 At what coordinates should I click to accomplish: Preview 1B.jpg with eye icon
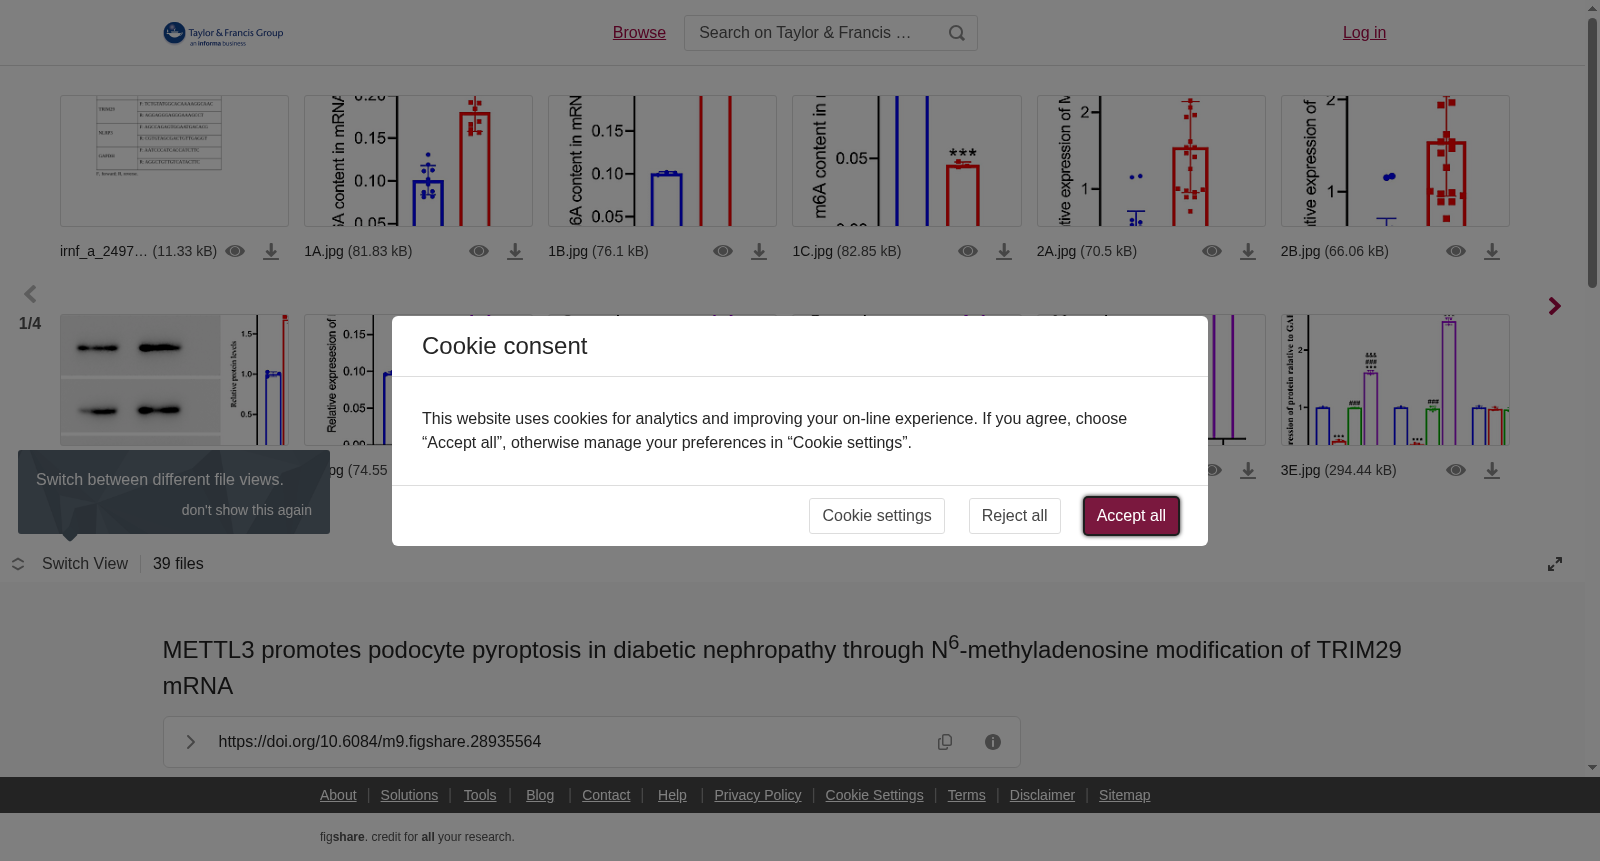pos(723,252)
